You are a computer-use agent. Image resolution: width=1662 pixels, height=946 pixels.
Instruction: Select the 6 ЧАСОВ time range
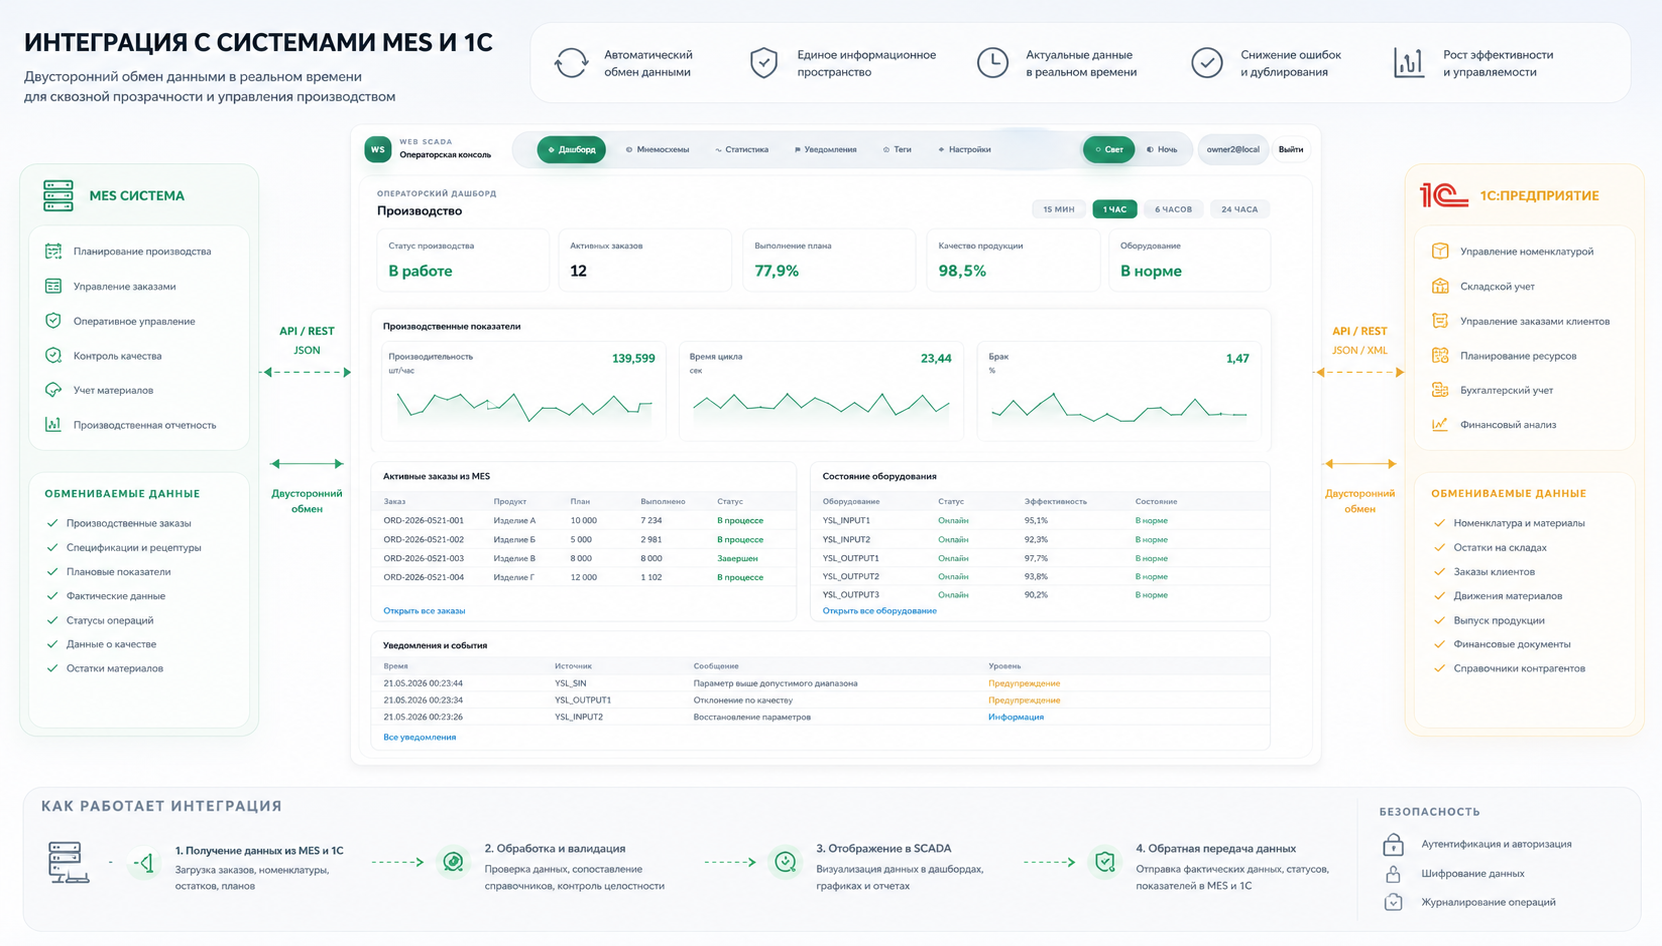point(1173,209)
